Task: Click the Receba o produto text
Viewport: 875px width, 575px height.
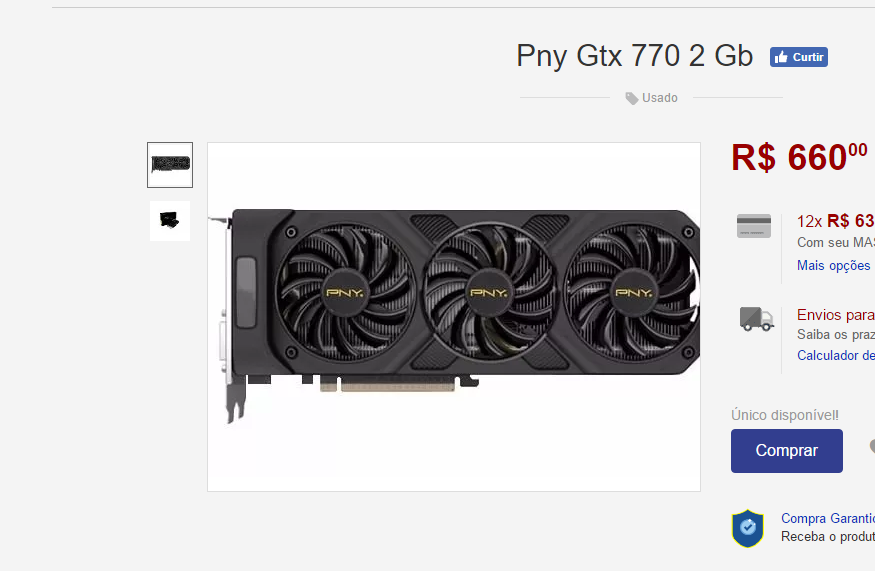Action: (x=828, y=536)
